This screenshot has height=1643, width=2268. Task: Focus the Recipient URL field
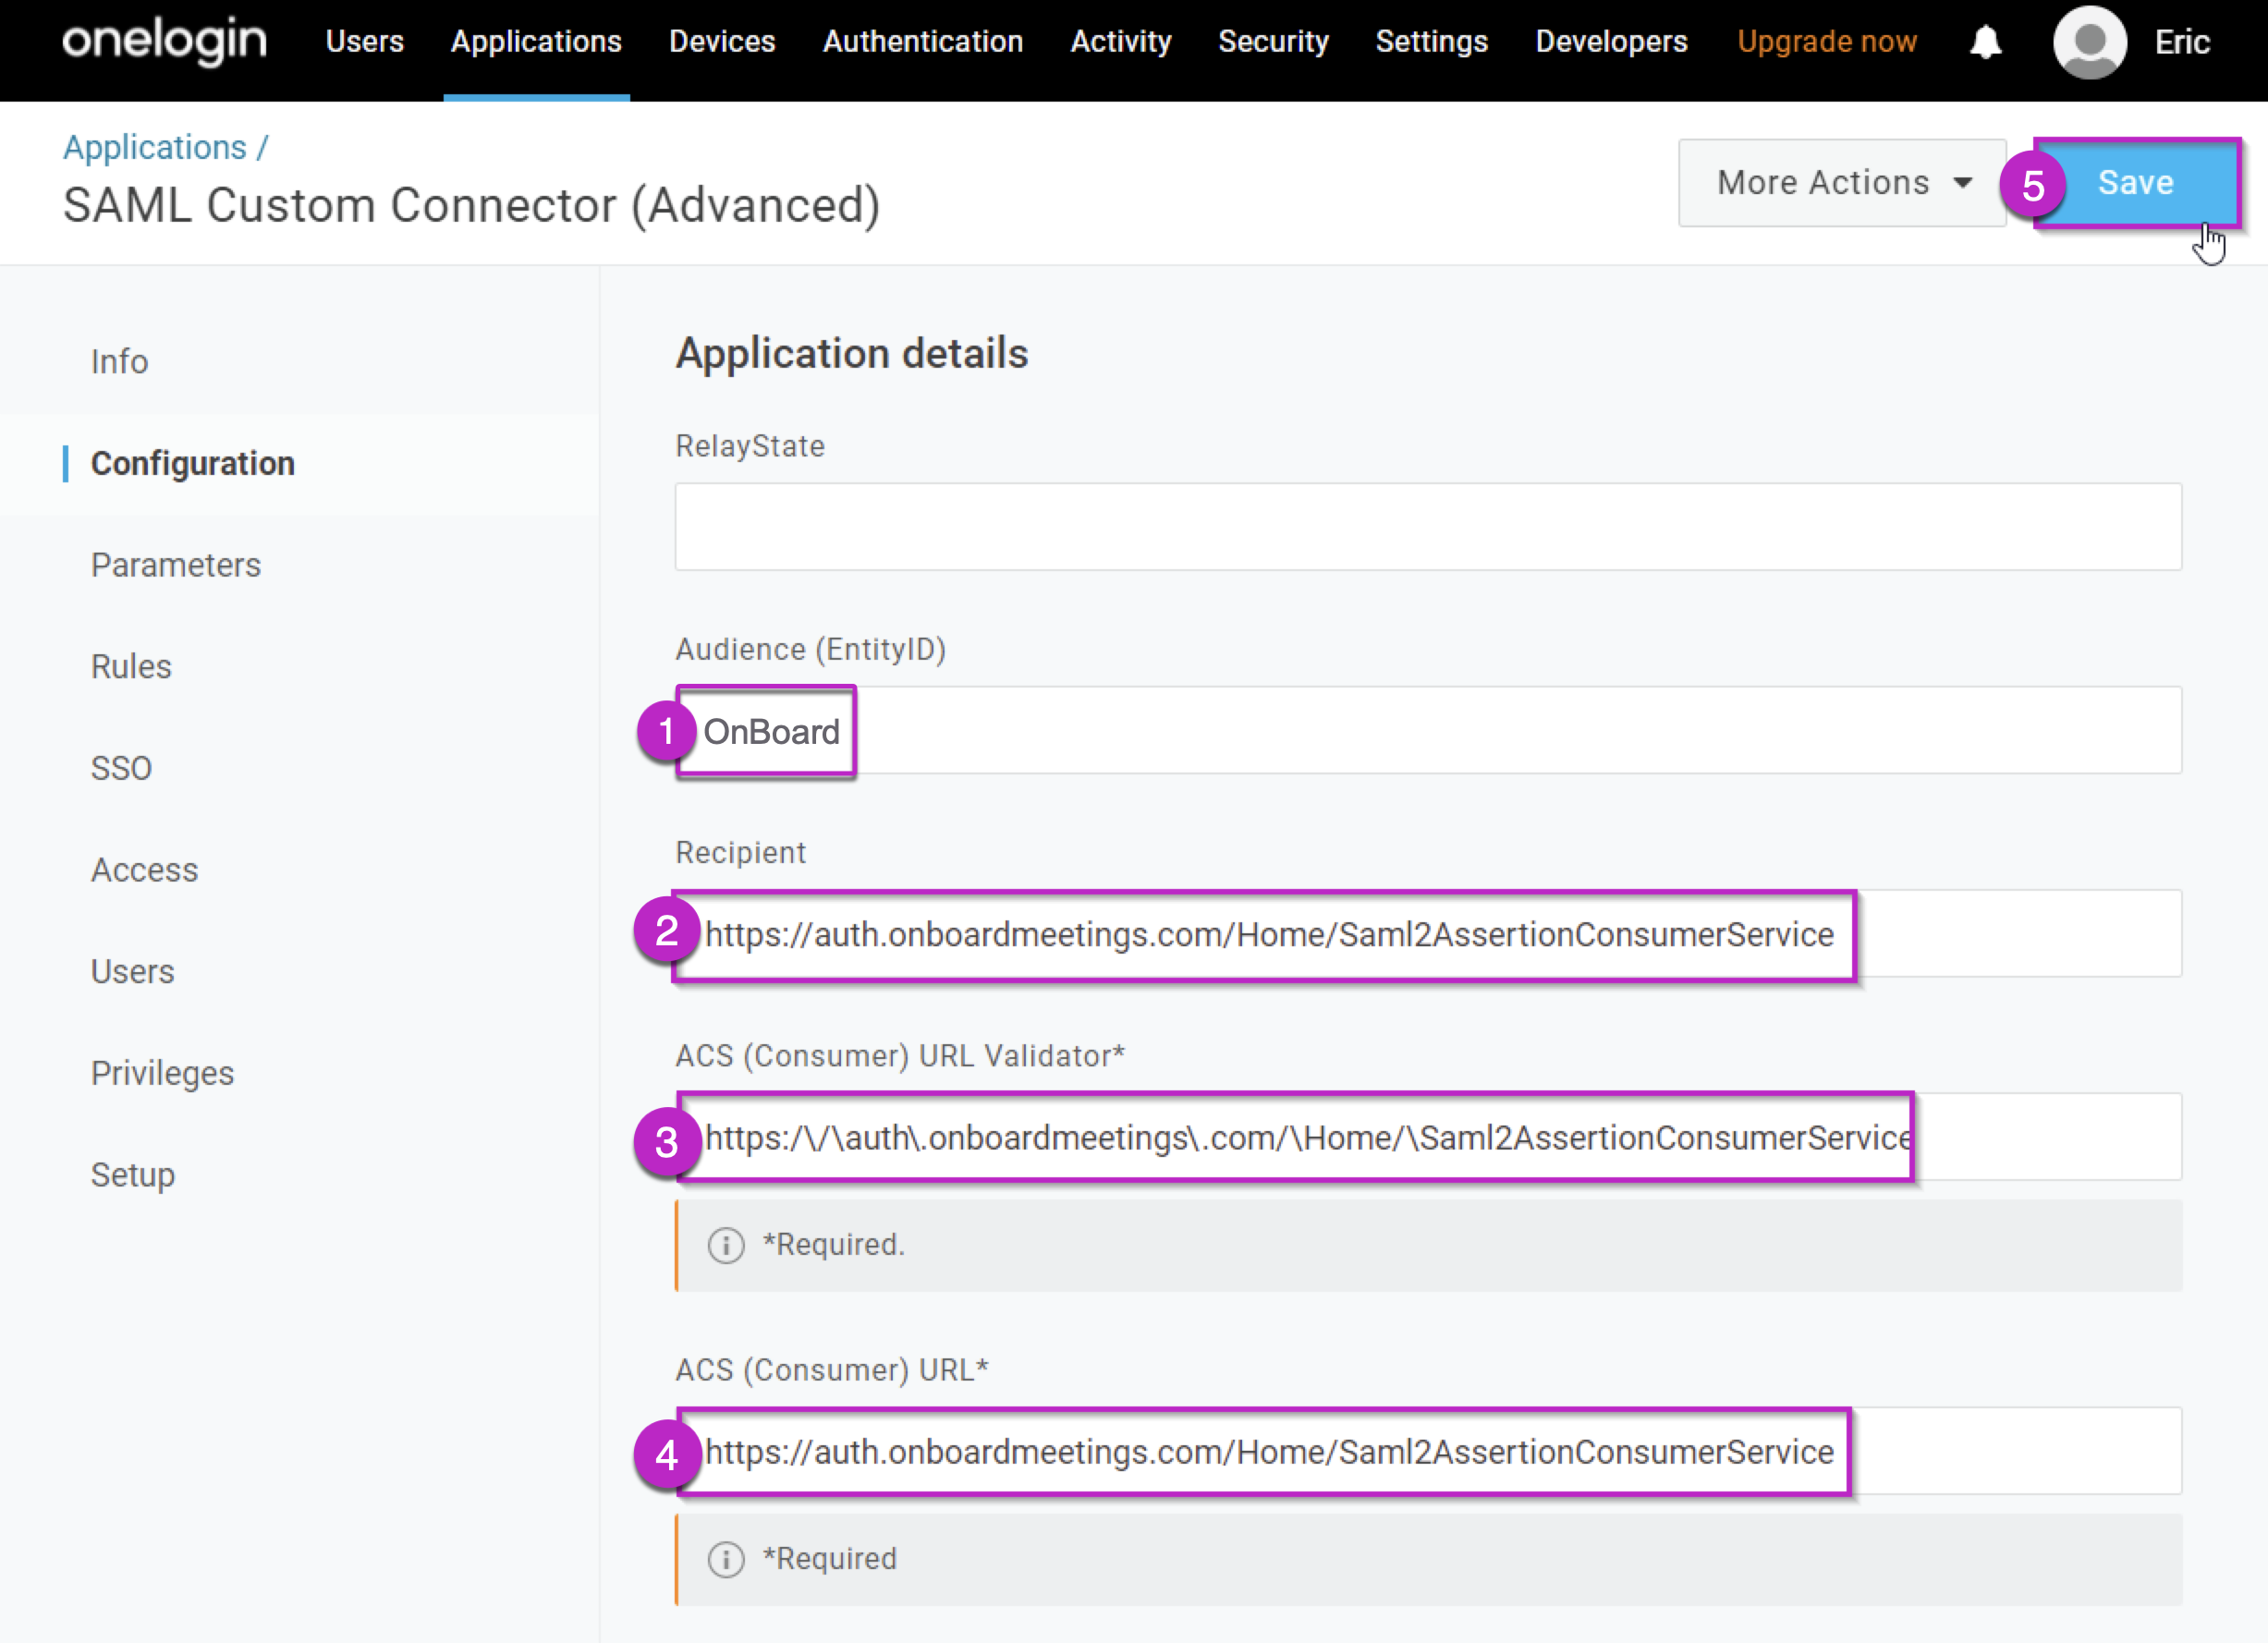pos(1428,933)
